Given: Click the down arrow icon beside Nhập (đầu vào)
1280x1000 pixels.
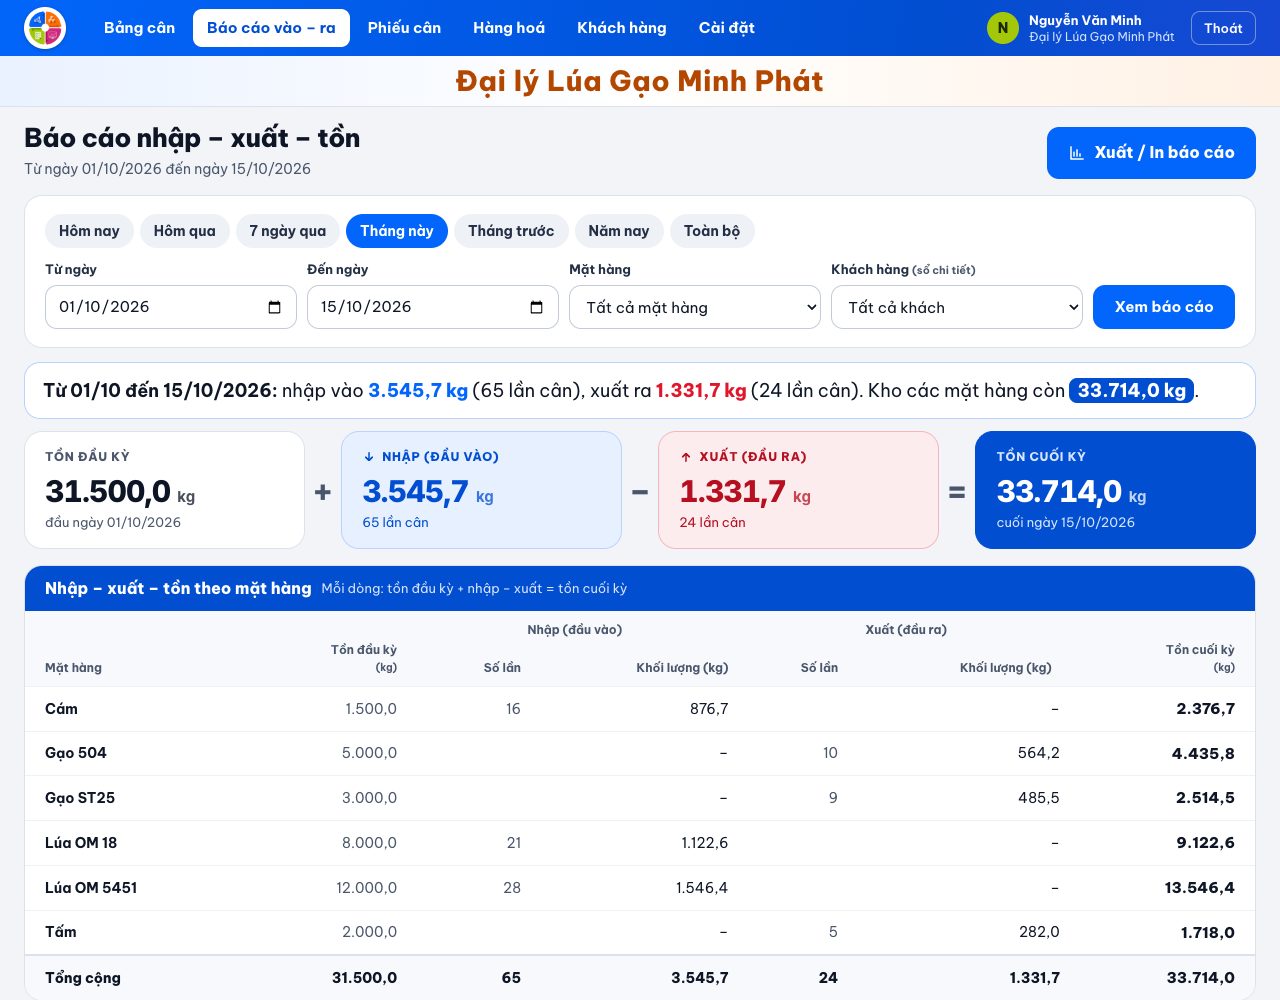Looking at the screenshot, I should (x=369, y=457).
